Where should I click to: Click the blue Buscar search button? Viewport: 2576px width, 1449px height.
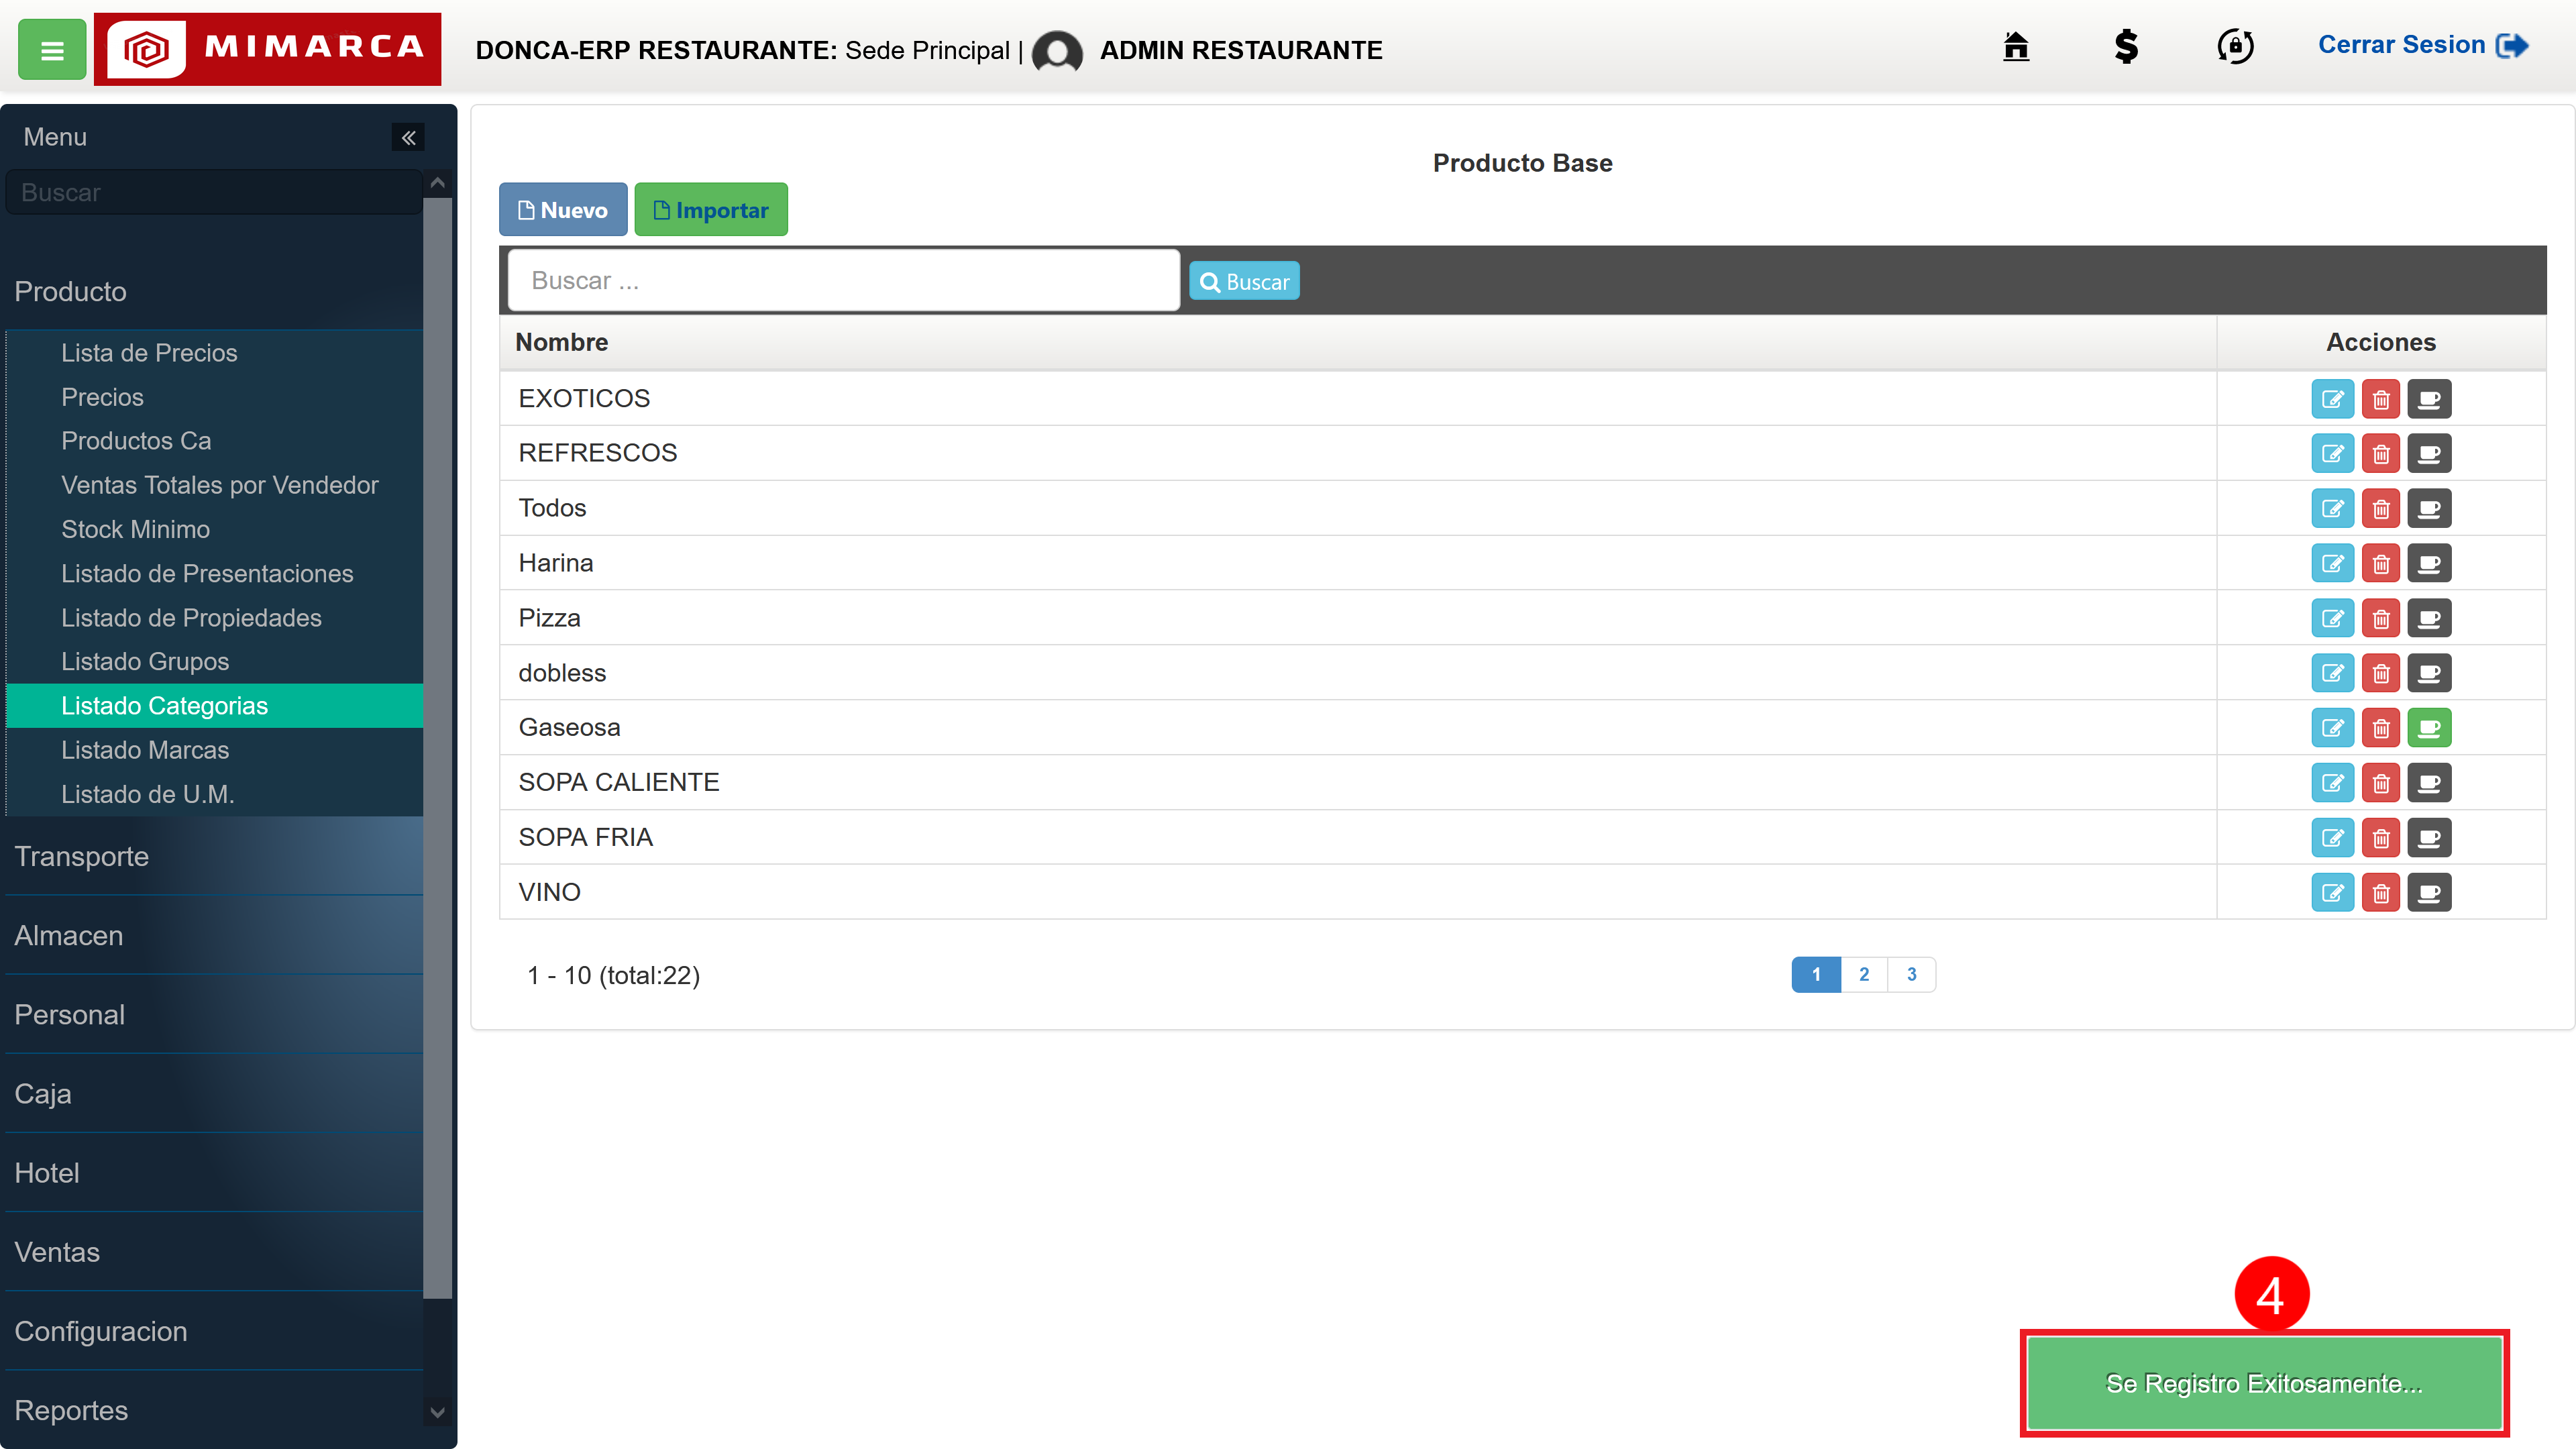[x=1244, y=282]
